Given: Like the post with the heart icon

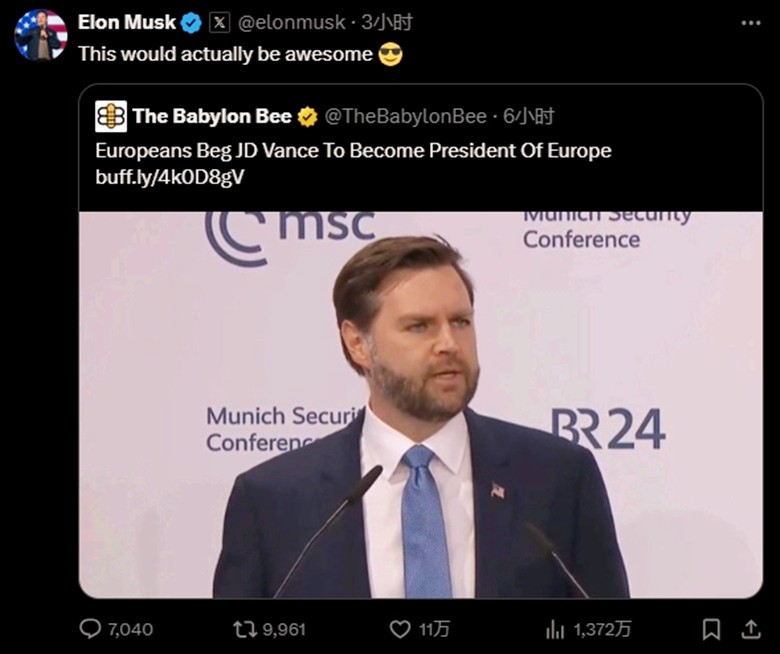Looking at the screenshot, I should click(400, 629).
